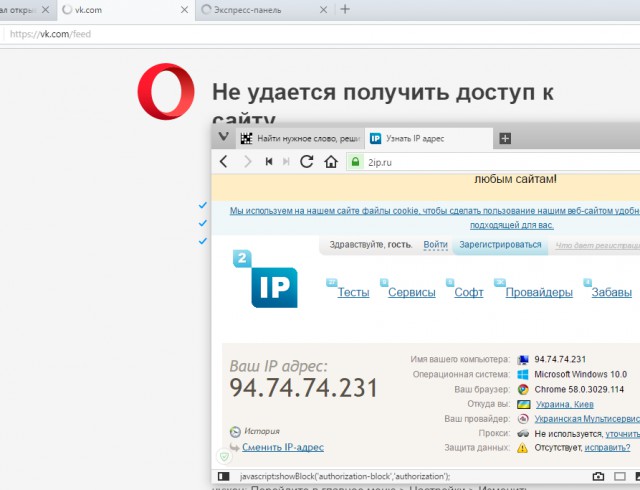Open the Украинская Мультисервис provider link
The height and width of the screenshot is (490, 640).
point(587,419)
